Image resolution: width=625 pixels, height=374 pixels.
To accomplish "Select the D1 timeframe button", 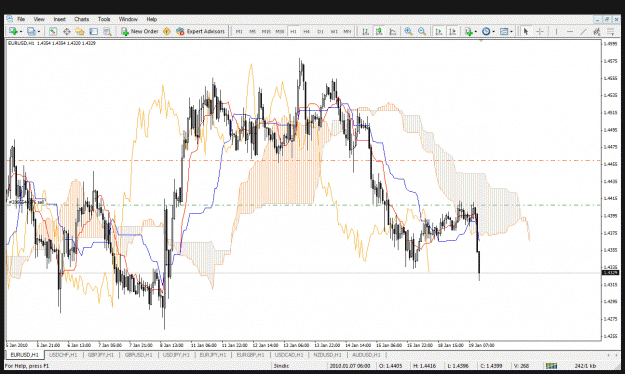I will (320, 31).
